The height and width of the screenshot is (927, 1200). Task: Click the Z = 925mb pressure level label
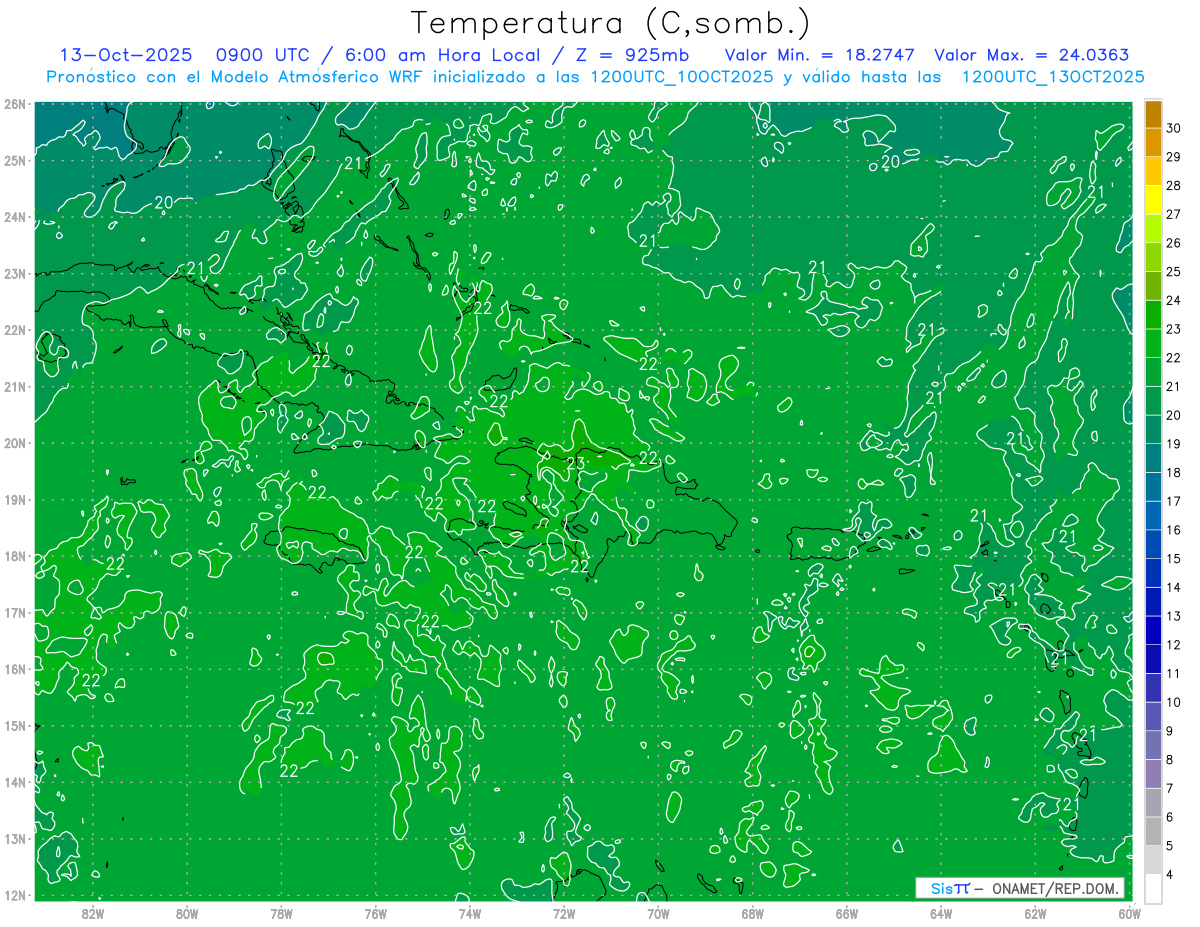[x=632, y=55]
